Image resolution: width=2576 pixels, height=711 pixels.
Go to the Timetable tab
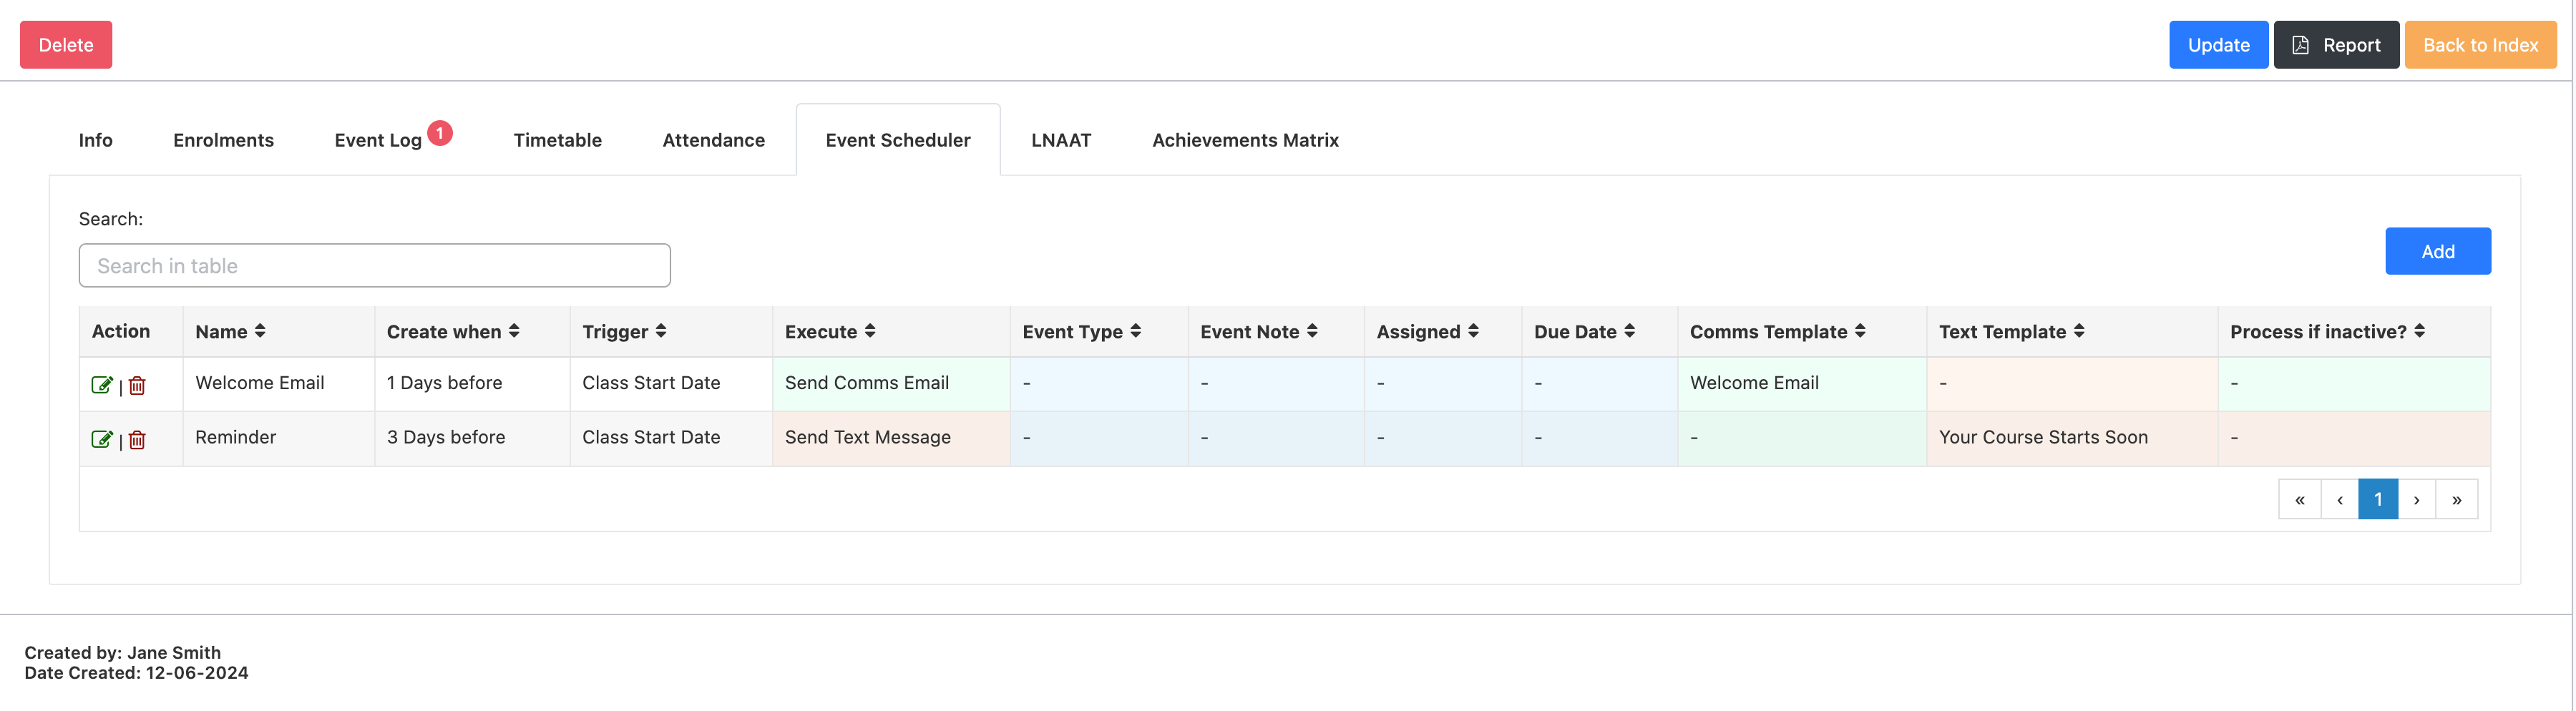click(x=558, y=140)
